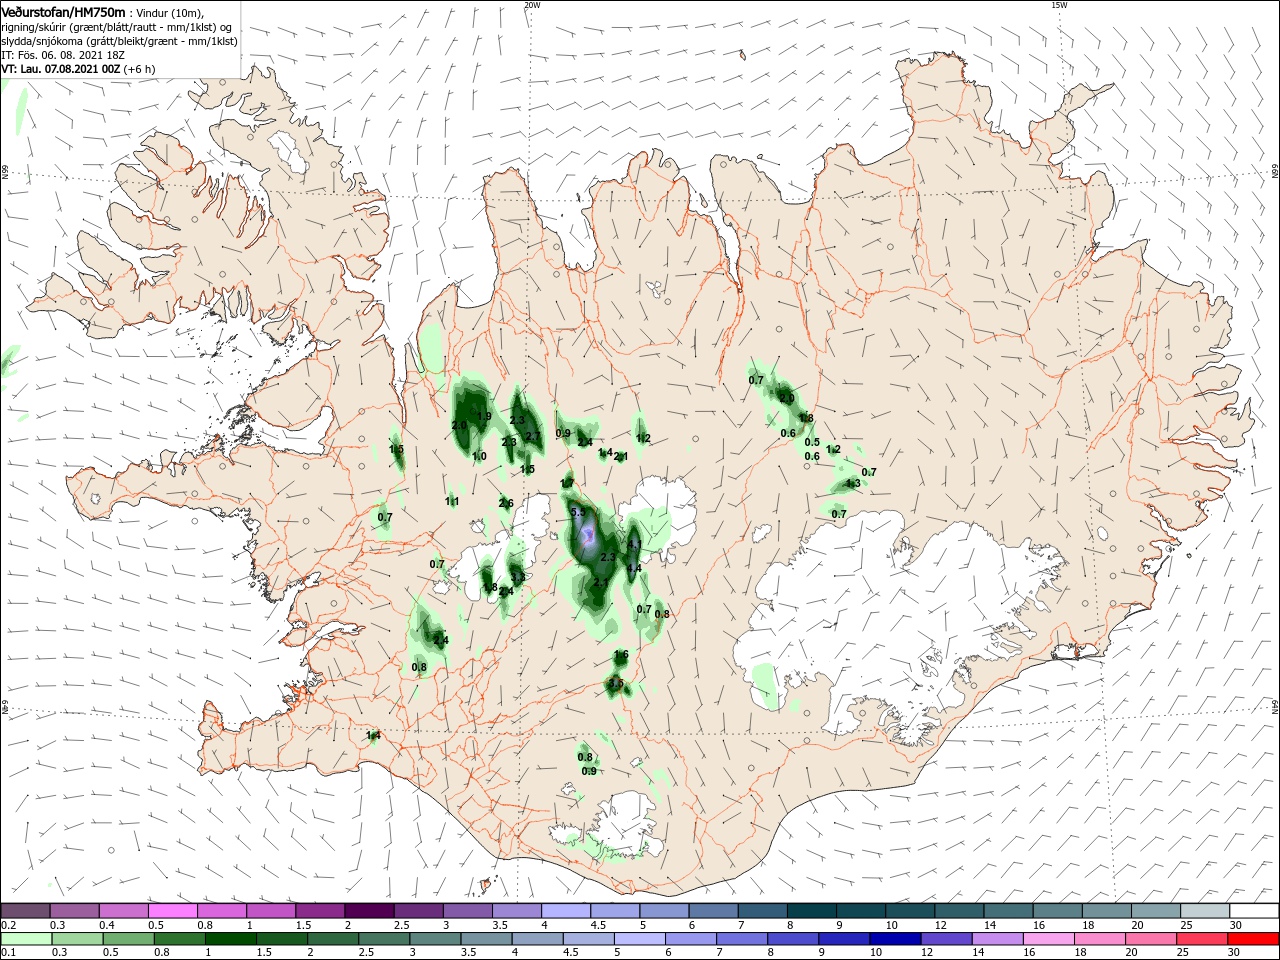Screen dimensions: 1280x960
Task: Click the '15W' longitude label
Action: 1059,5
